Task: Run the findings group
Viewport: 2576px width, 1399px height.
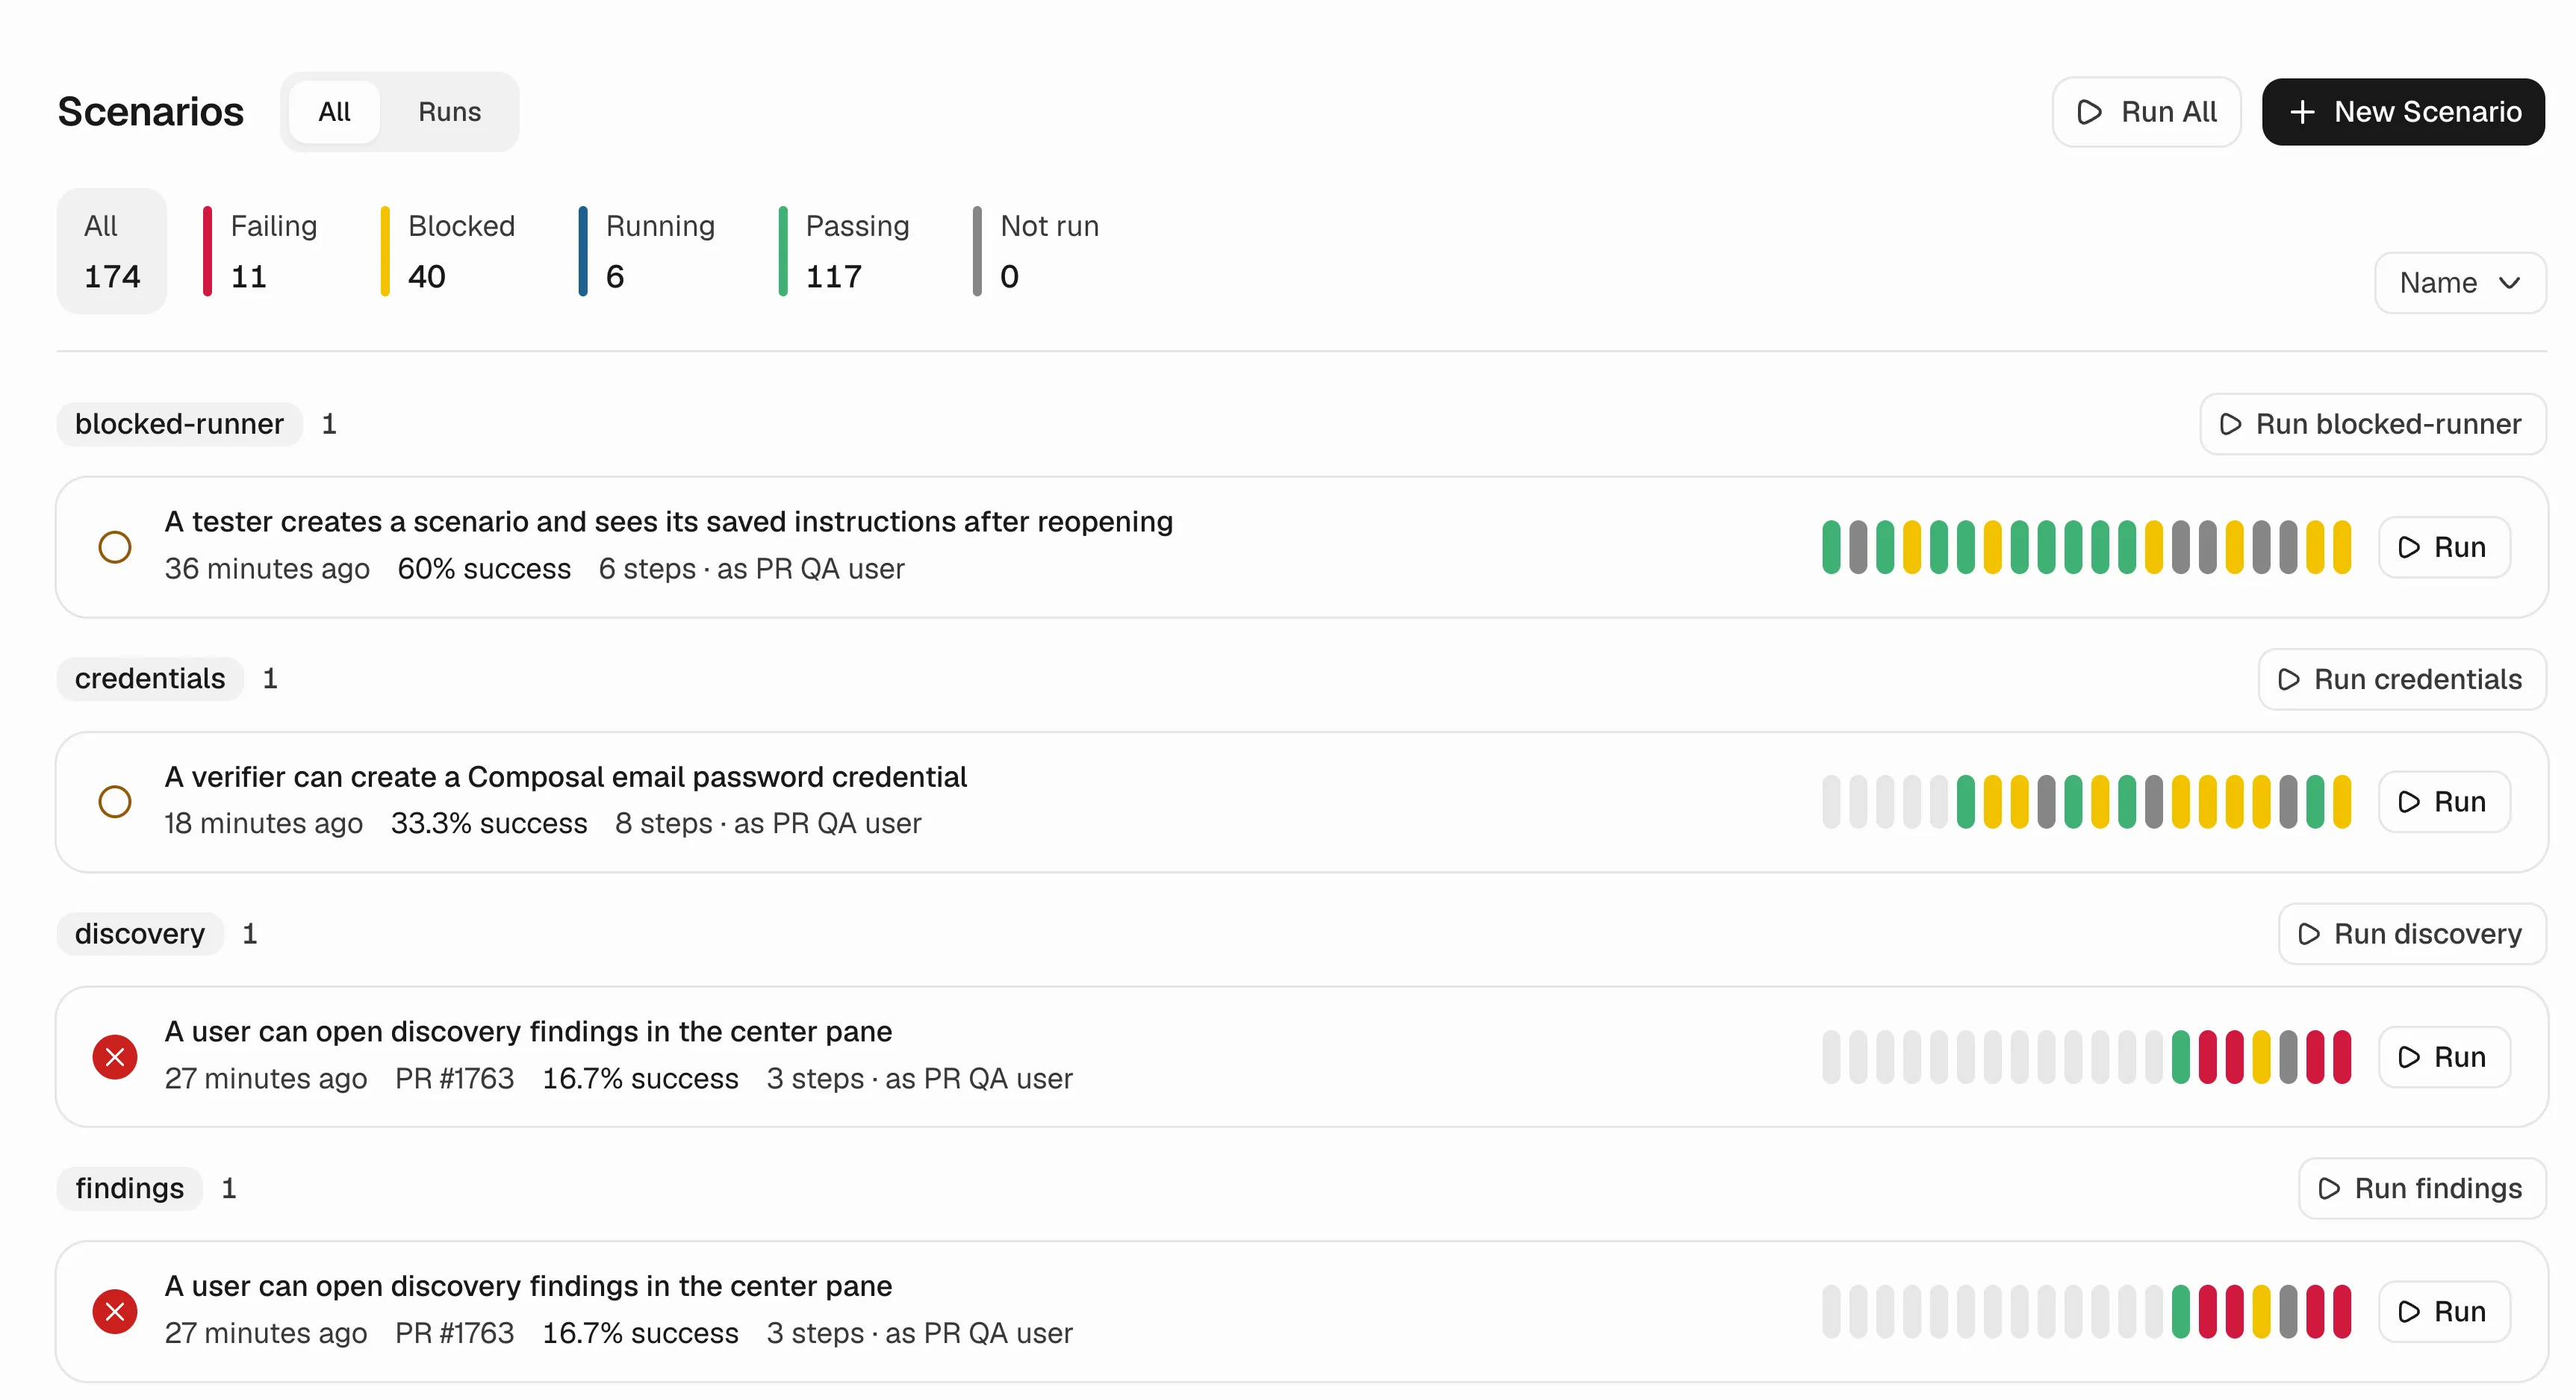Action: (x=2421, y=1188)
